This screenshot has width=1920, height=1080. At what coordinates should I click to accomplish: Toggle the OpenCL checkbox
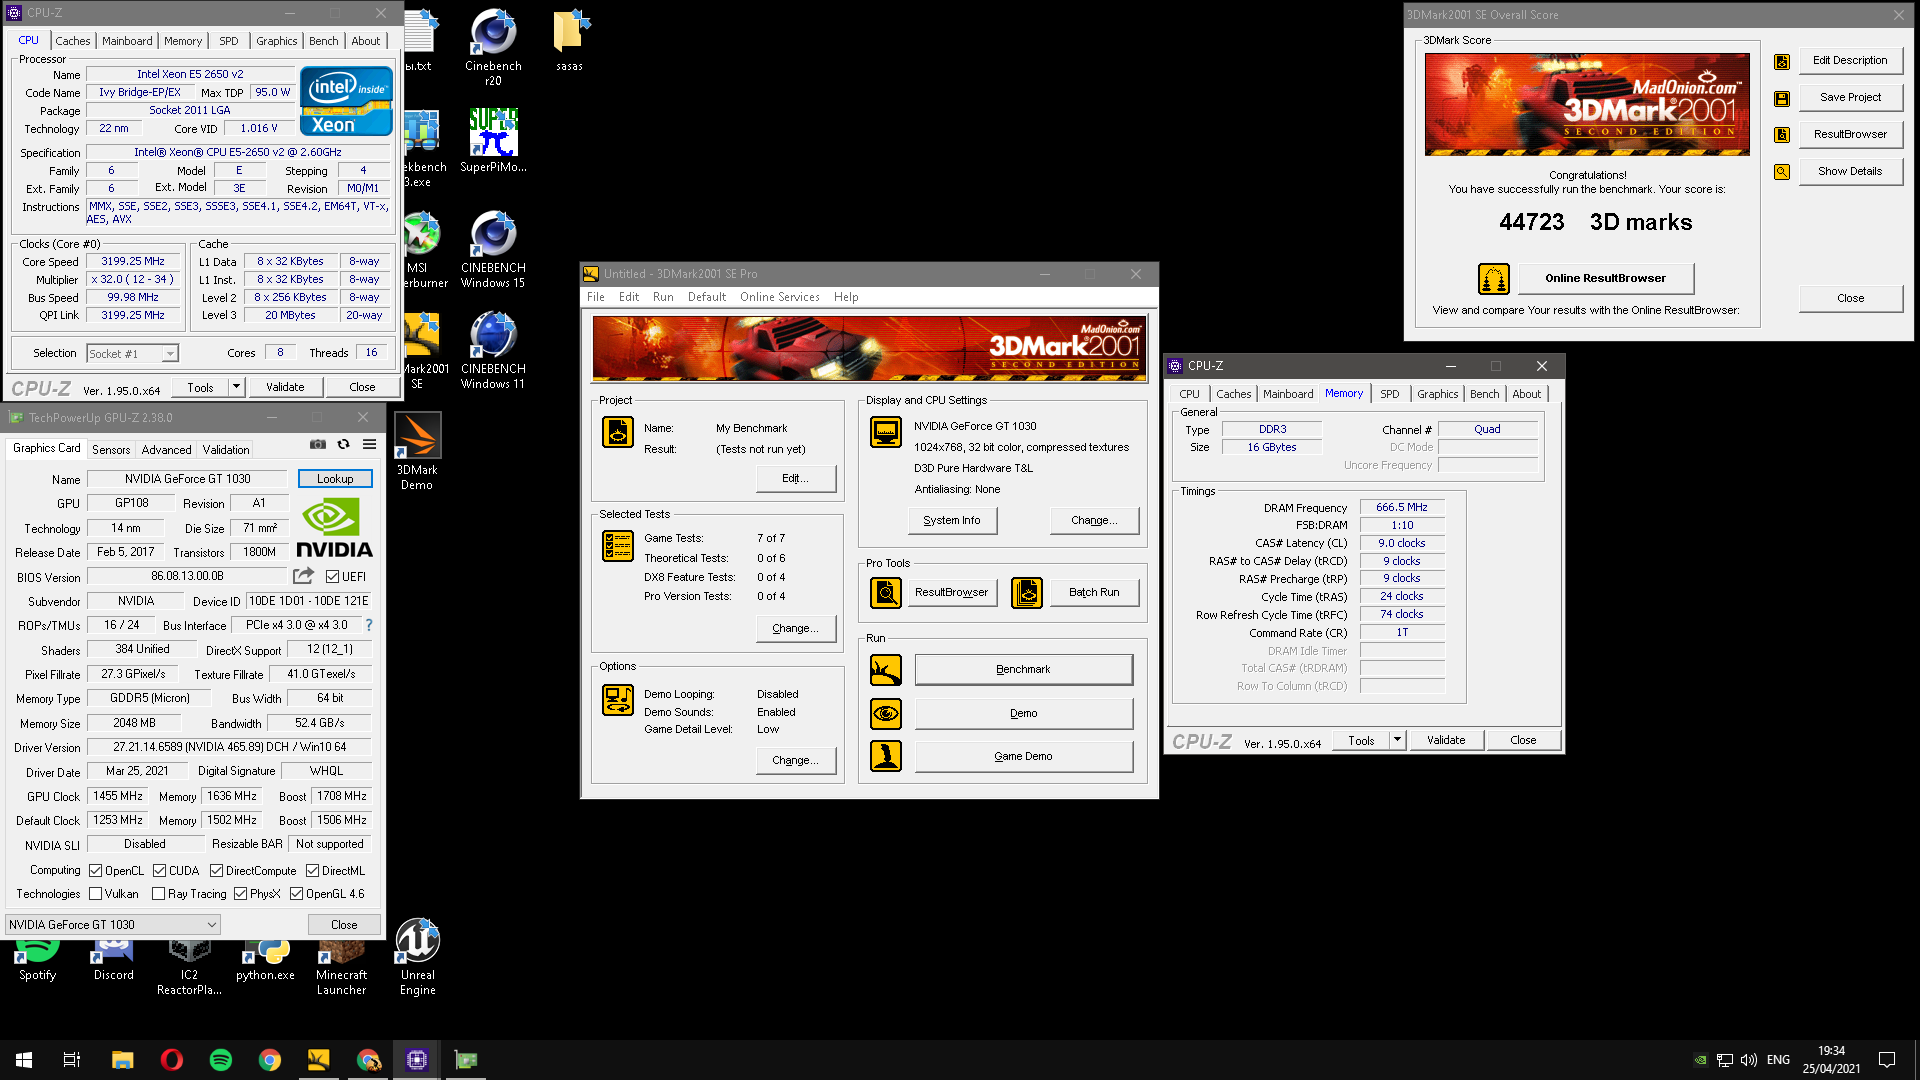(x=96, y=871)
